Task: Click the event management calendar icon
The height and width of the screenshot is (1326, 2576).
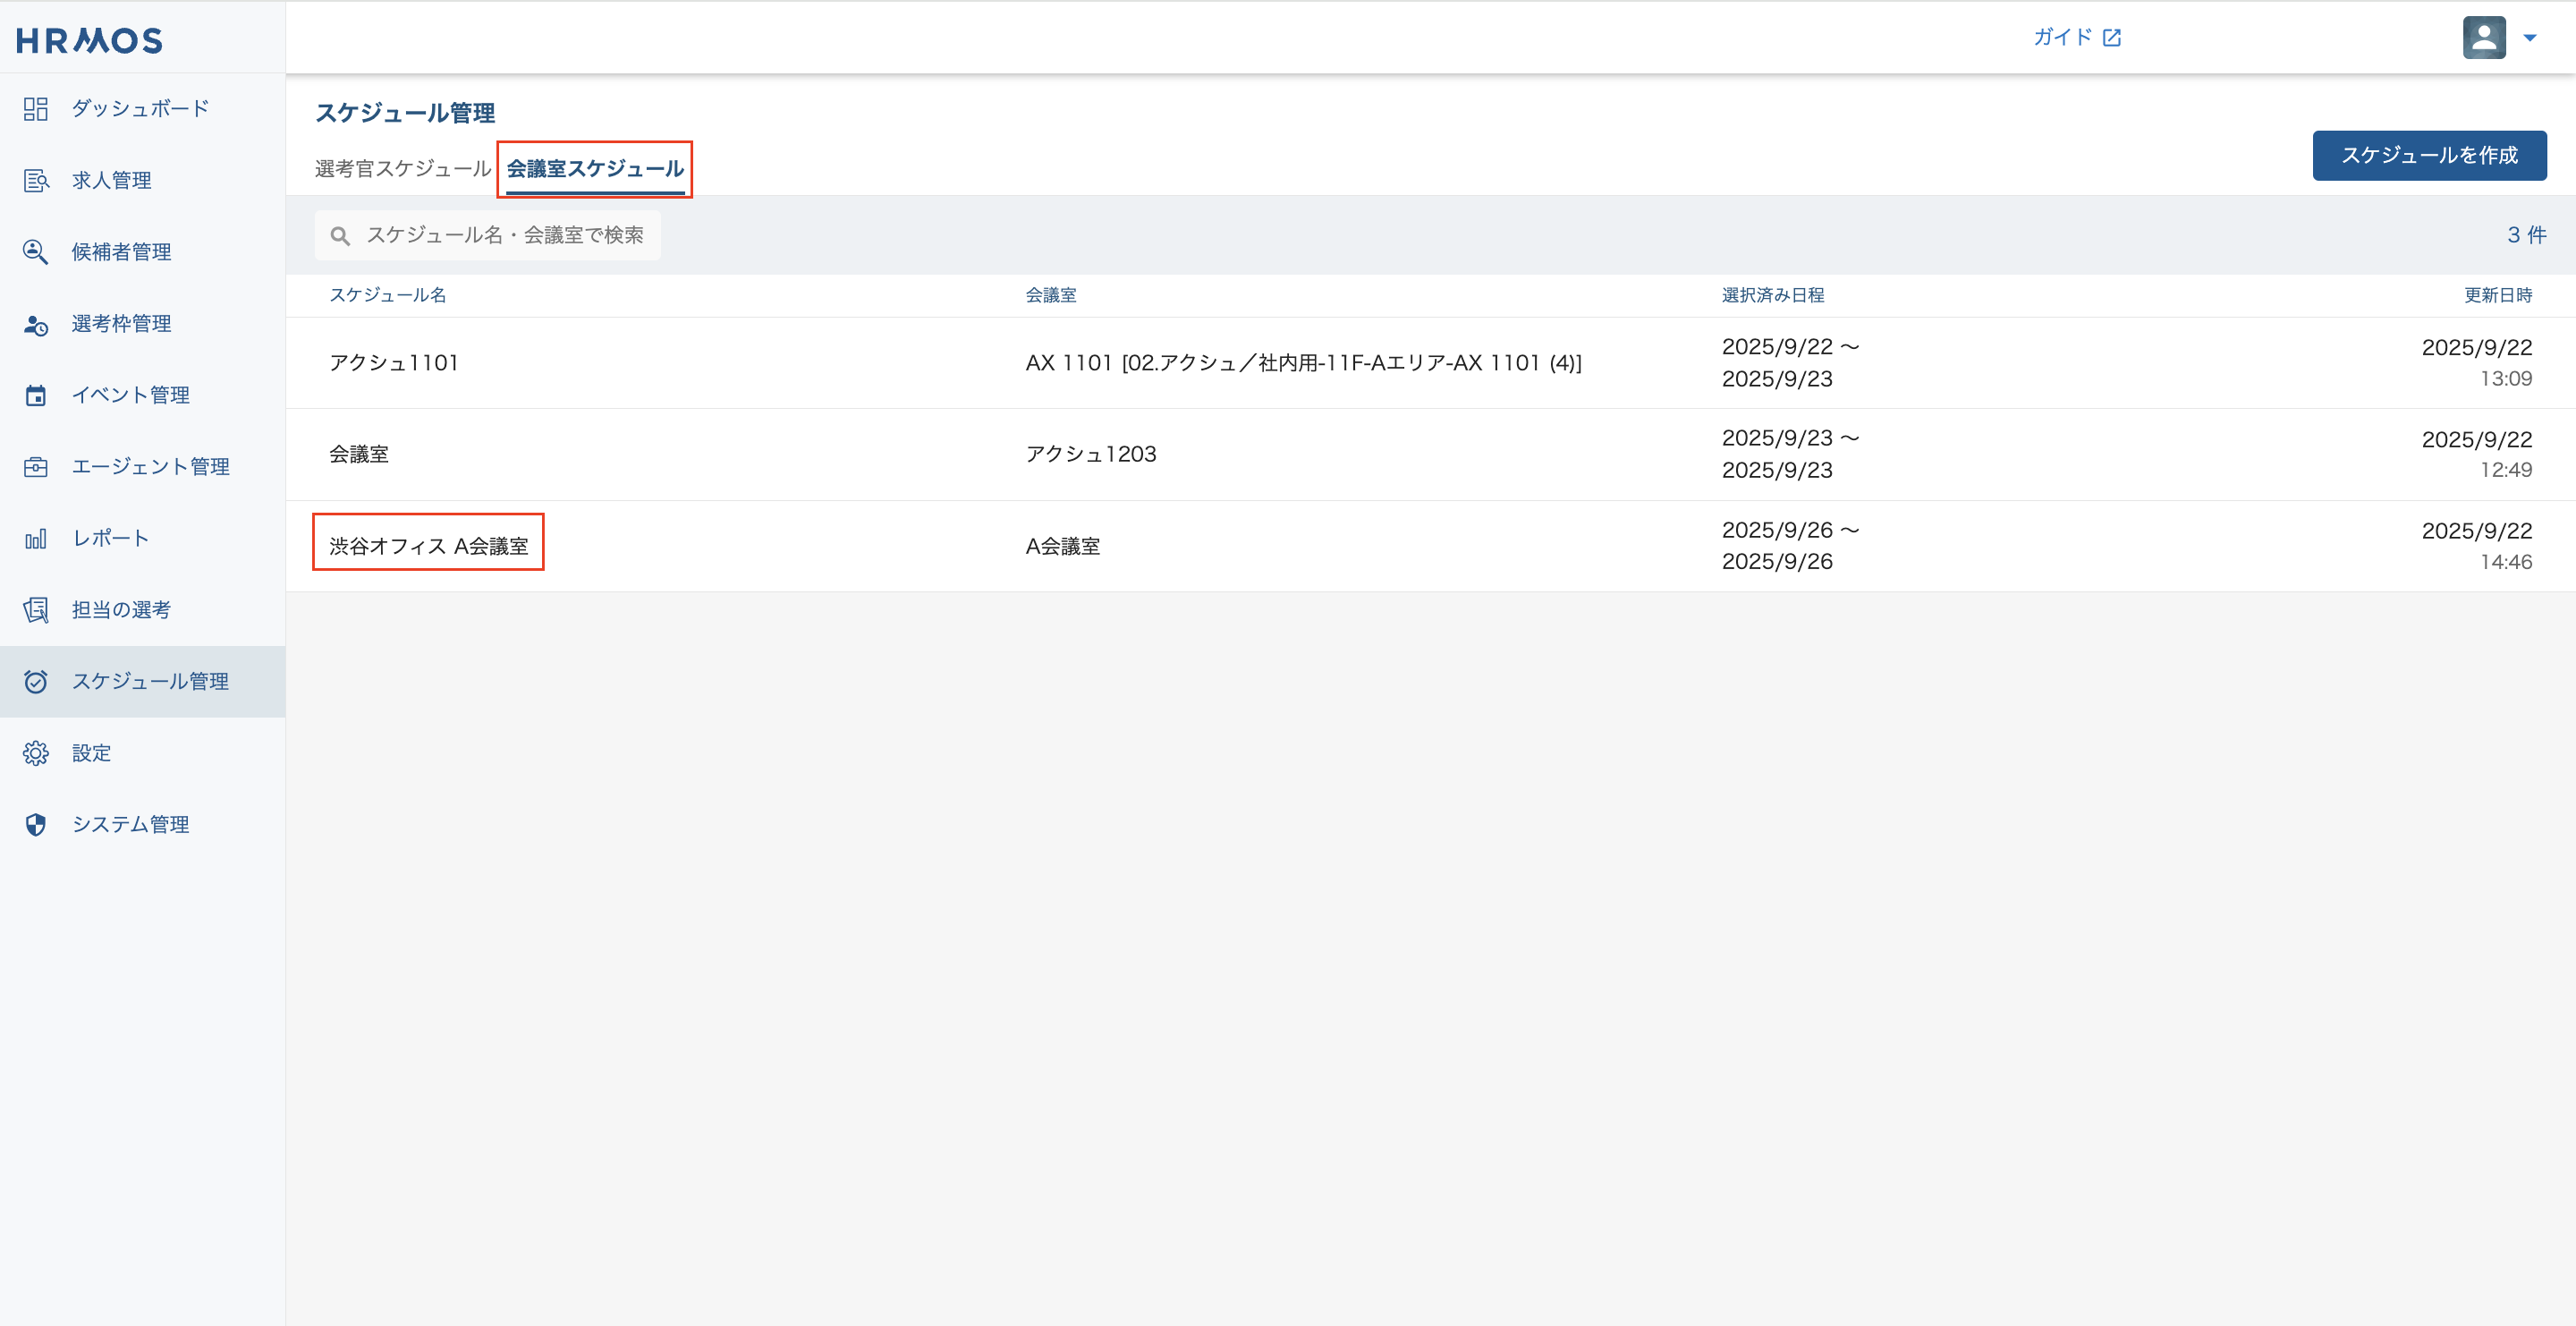Action: [x=36, y=395]
